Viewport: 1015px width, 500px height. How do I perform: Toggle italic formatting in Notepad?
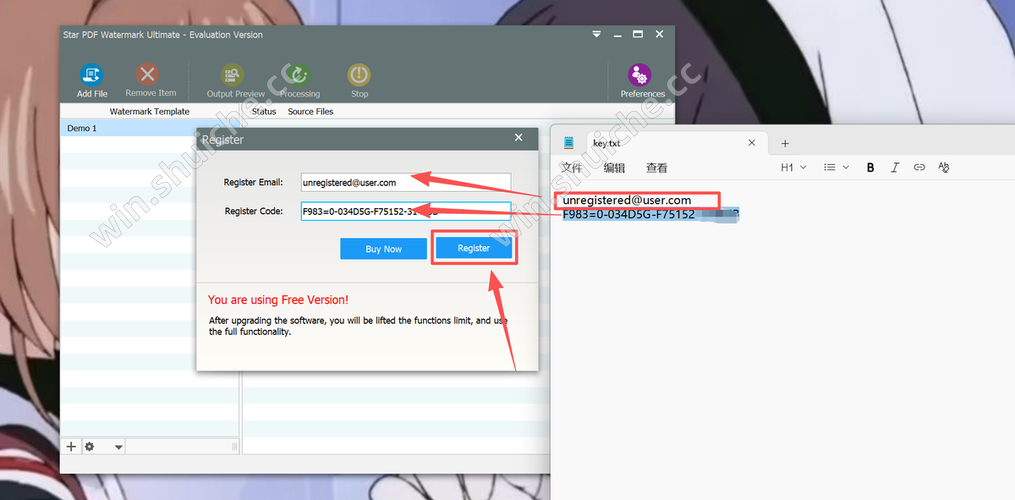pyautogui.click(x=895, y=168)
